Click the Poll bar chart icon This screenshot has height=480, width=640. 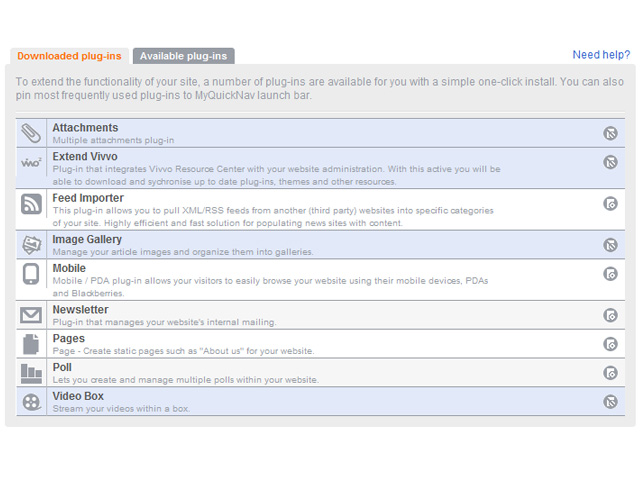click(x=31, y=373)
